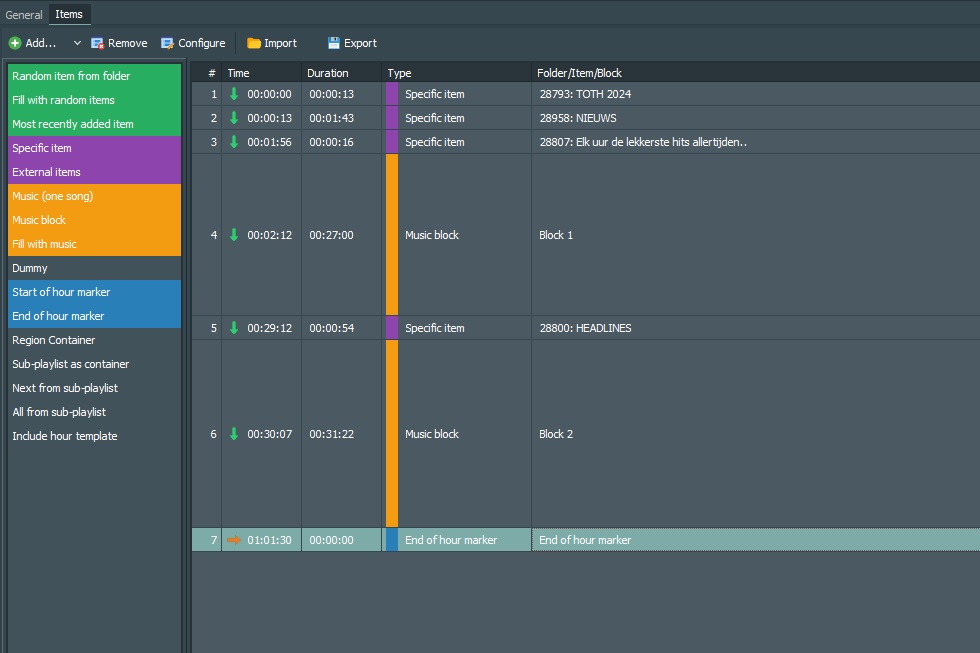Image resolution: width=980 pixels, height=653 pixels.
Task: Open Configure from the toolbar
Action: click(x=193, y=43)
